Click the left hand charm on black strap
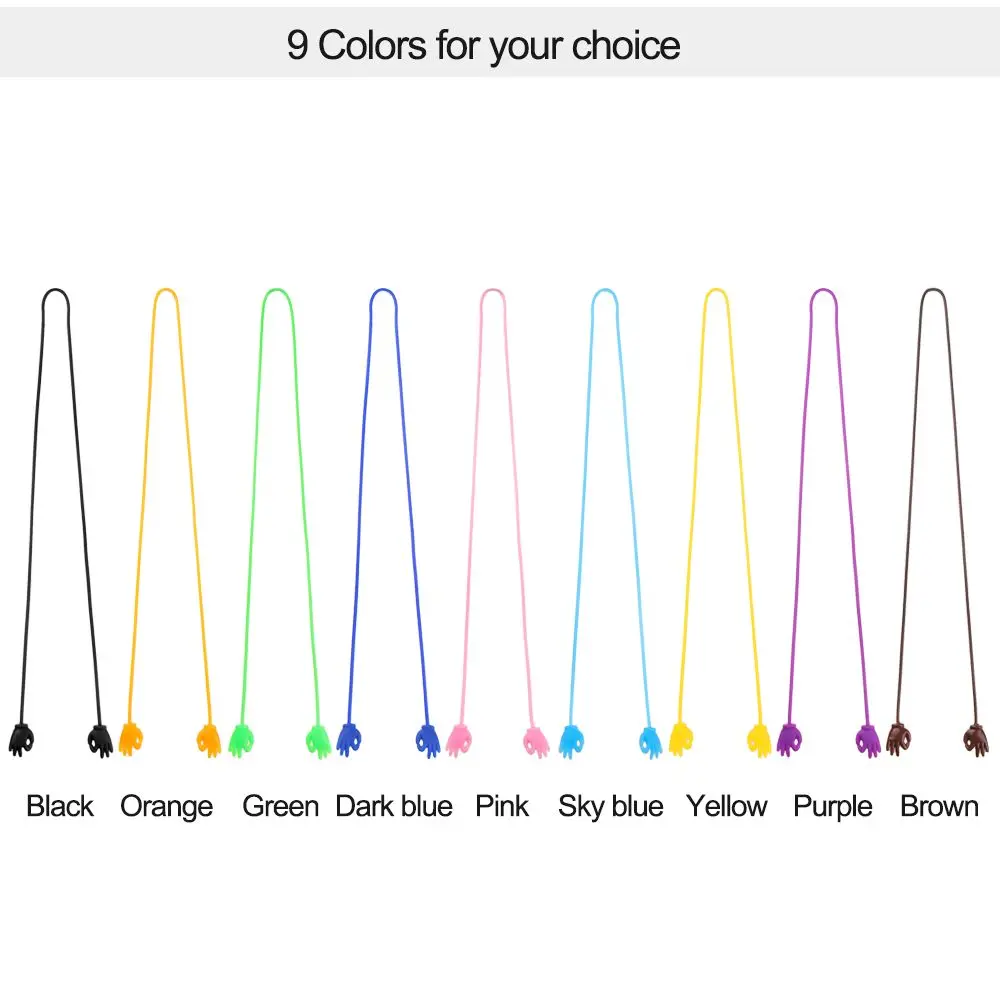This screenshot has height=1000, width=1000. click(x=22, y=739)
